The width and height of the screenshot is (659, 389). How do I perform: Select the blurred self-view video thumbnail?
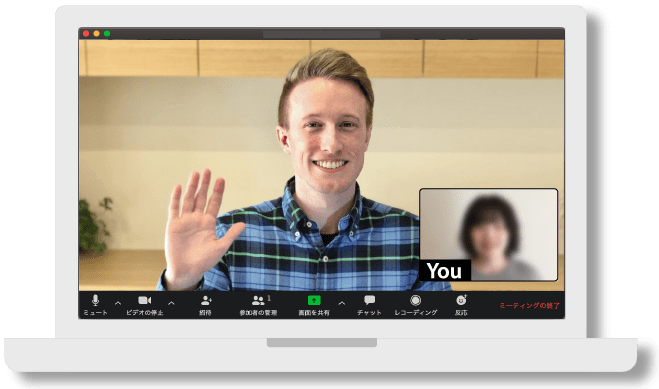point(489,234)
